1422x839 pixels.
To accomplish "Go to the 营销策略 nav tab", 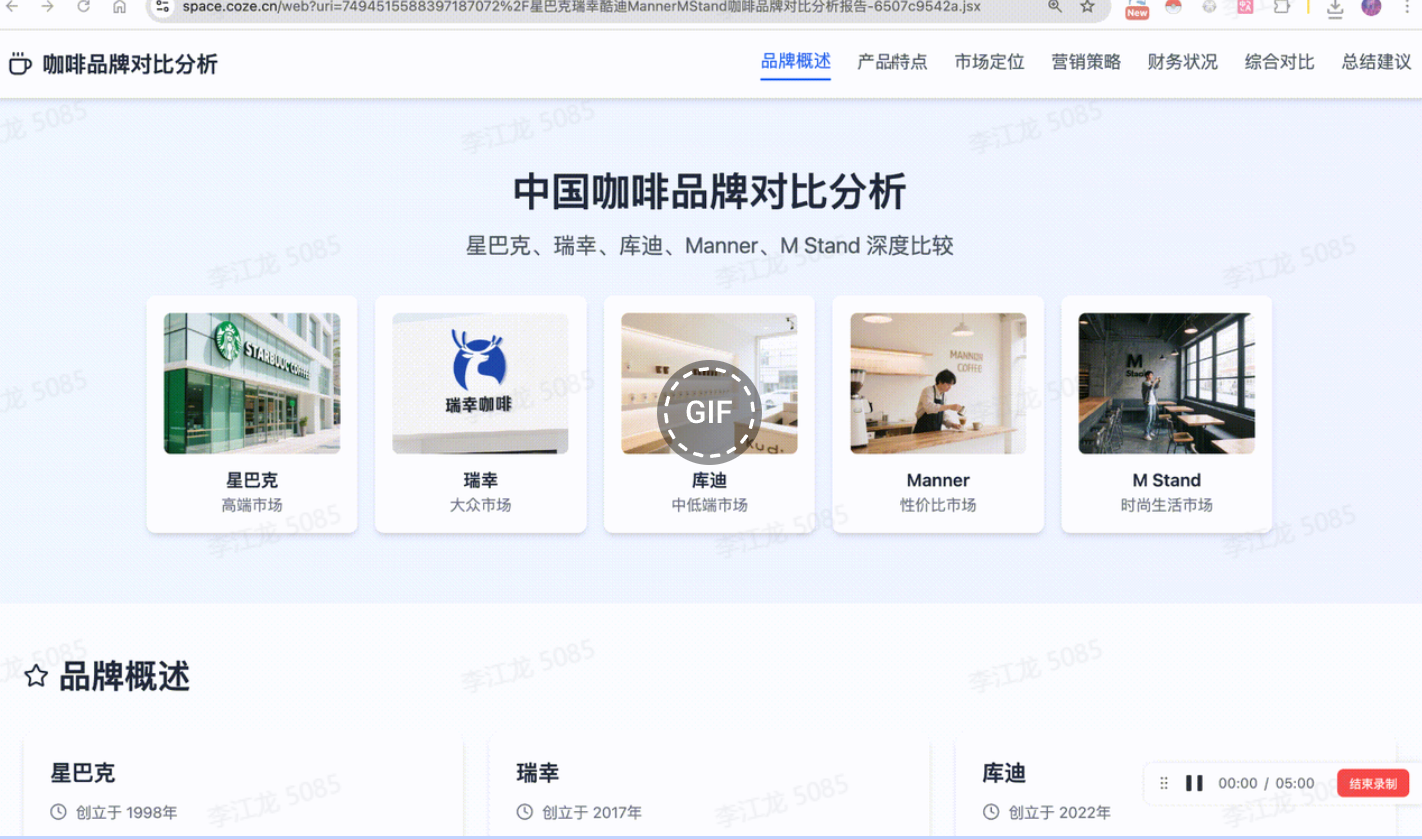I will [x=1086, y=62].
